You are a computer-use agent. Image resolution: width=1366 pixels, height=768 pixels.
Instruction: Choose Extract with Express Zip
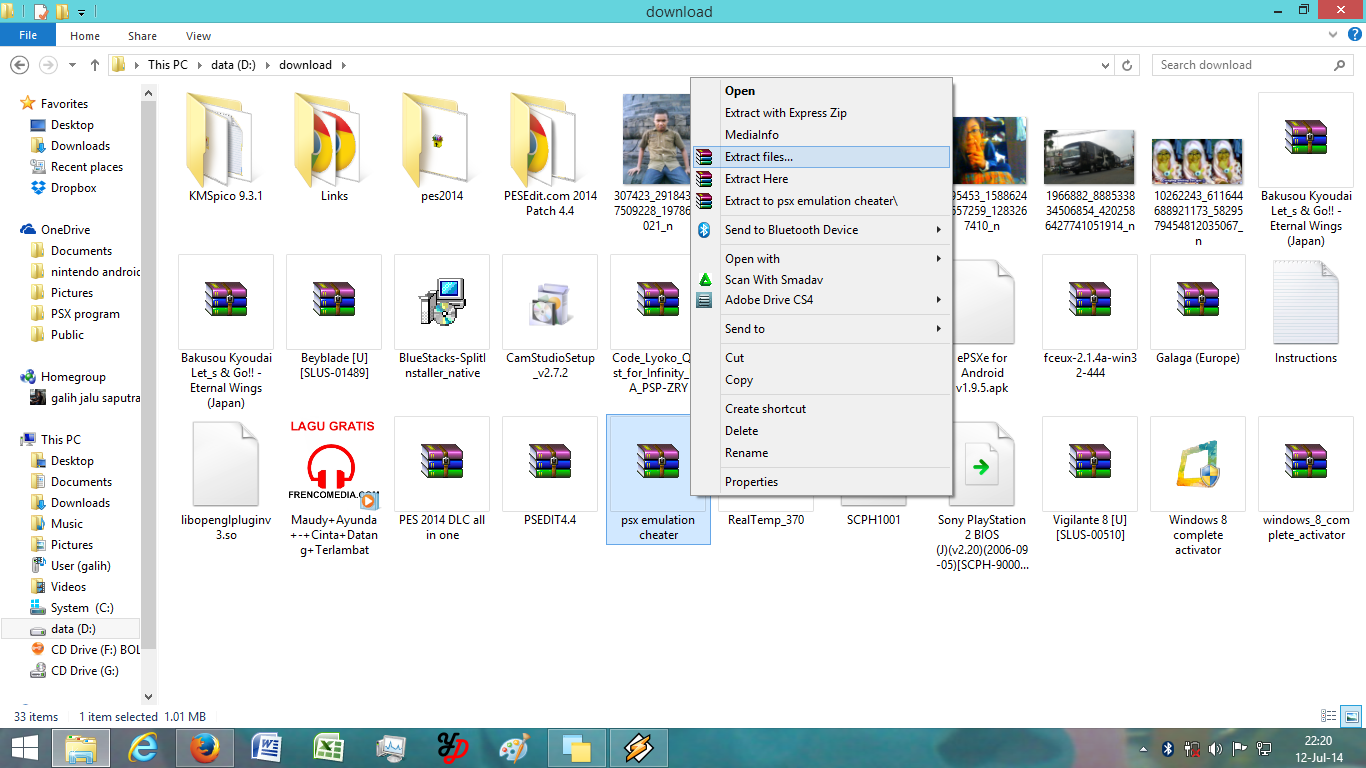click(x=821, y=113)
